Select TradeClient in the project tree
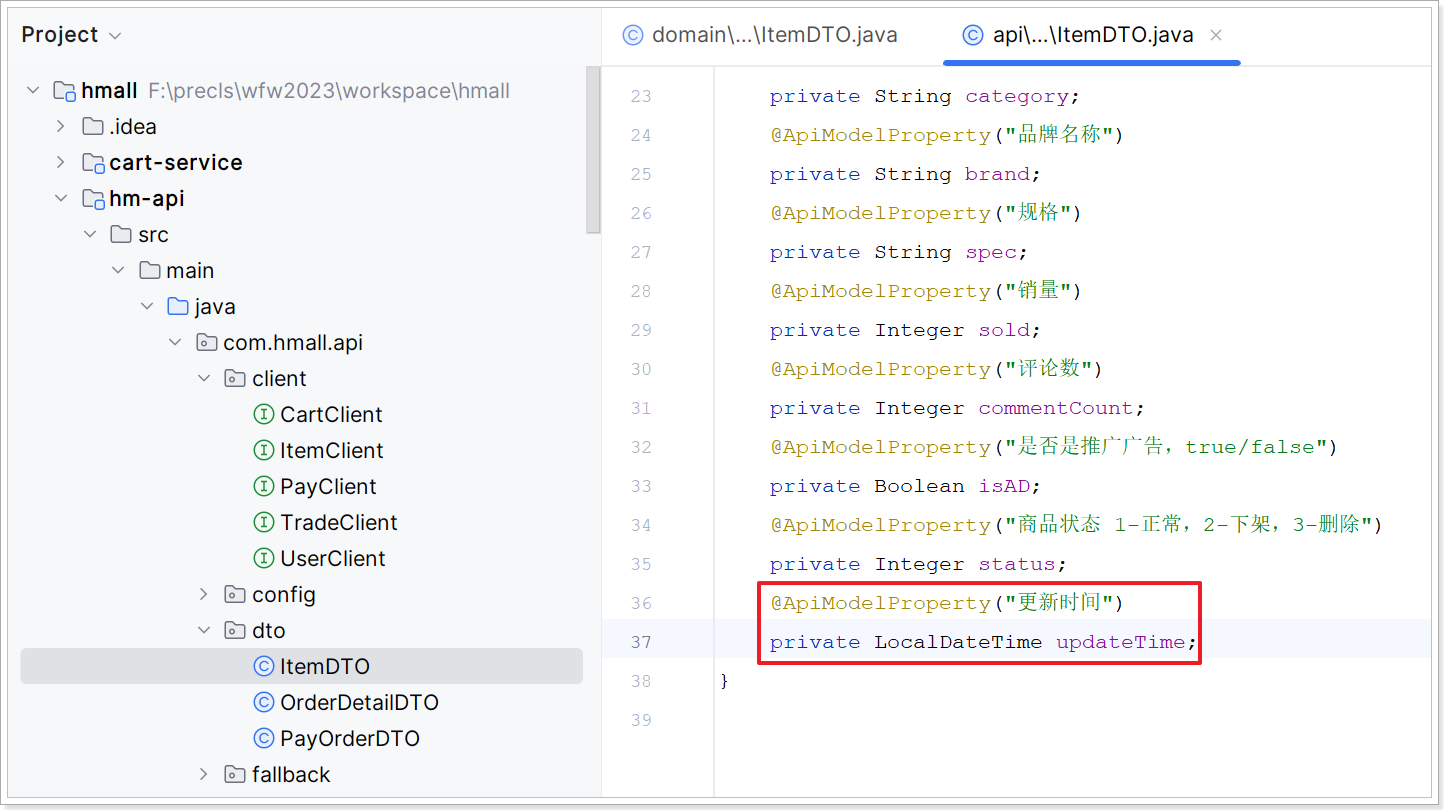This screenshot has width=1444, height=810. click(x=338, y=523)
